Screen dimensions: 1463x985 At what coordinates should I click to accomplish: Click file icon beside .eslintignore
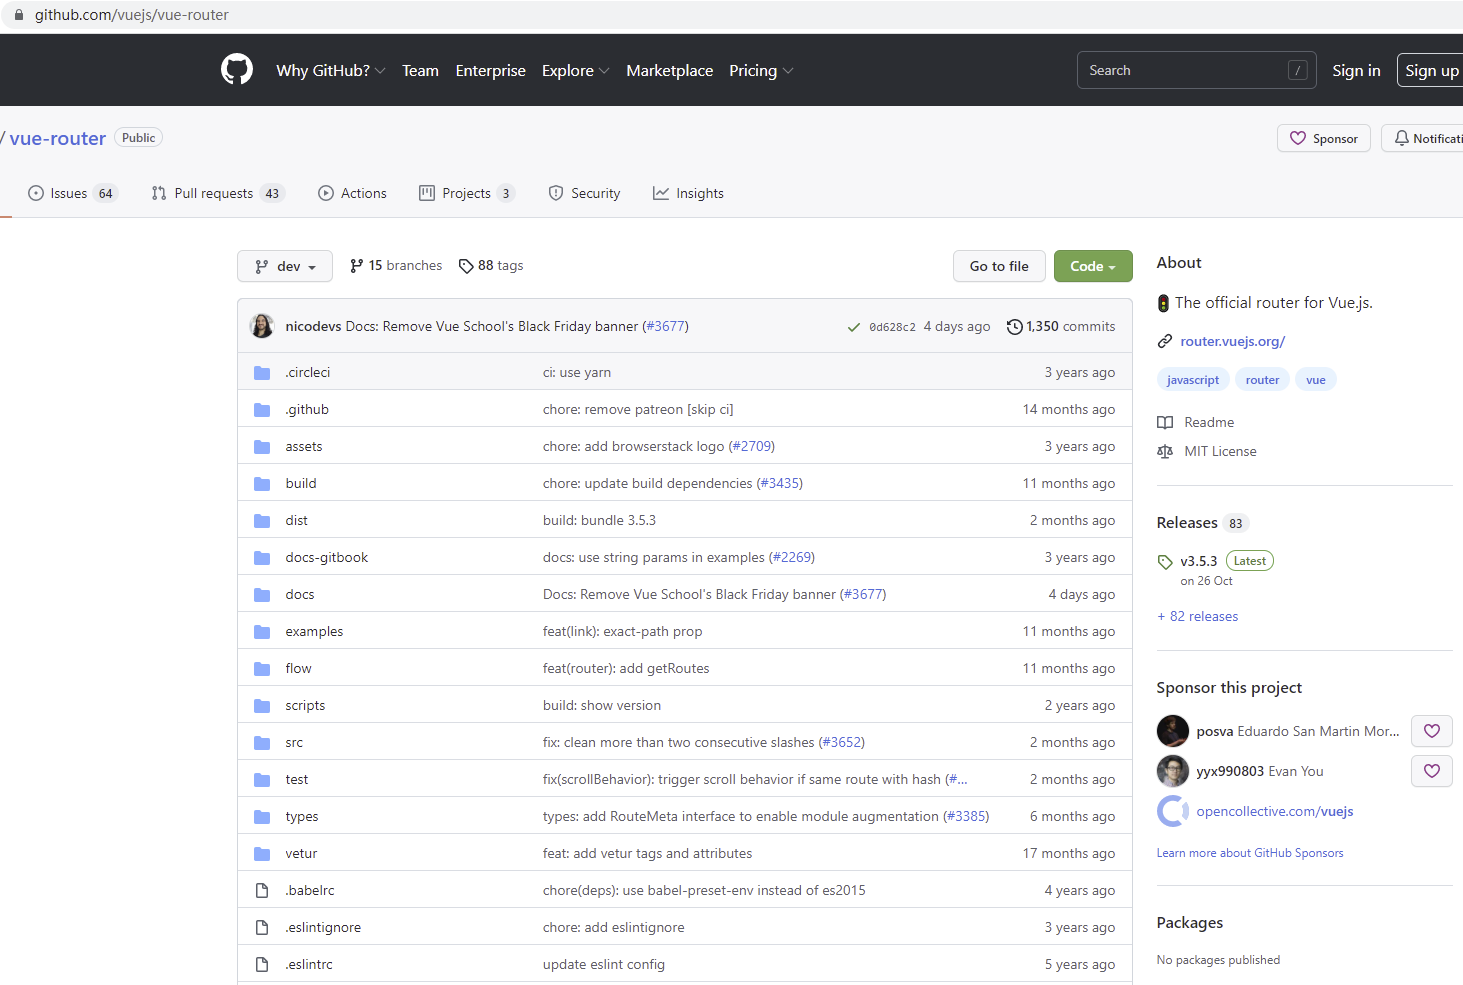pos(262,928)
